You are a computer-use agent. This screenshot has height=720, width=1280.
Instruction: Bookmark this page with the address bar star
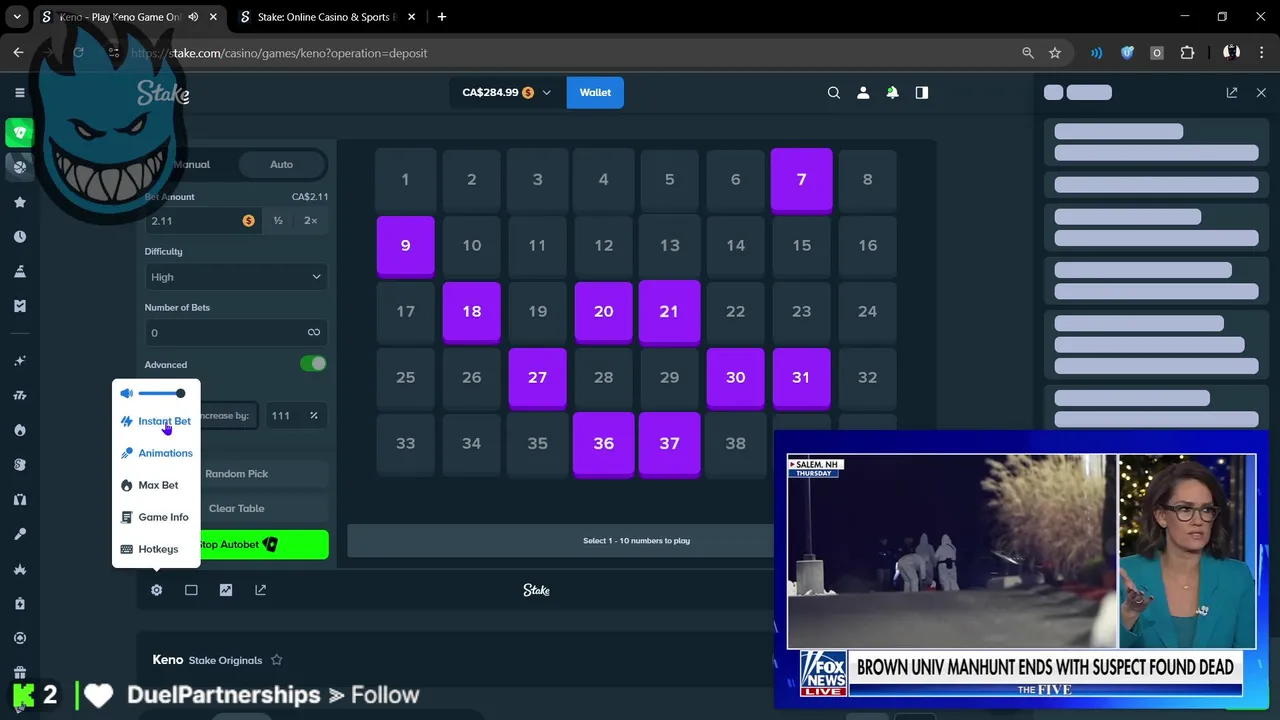coord(1055,53)
